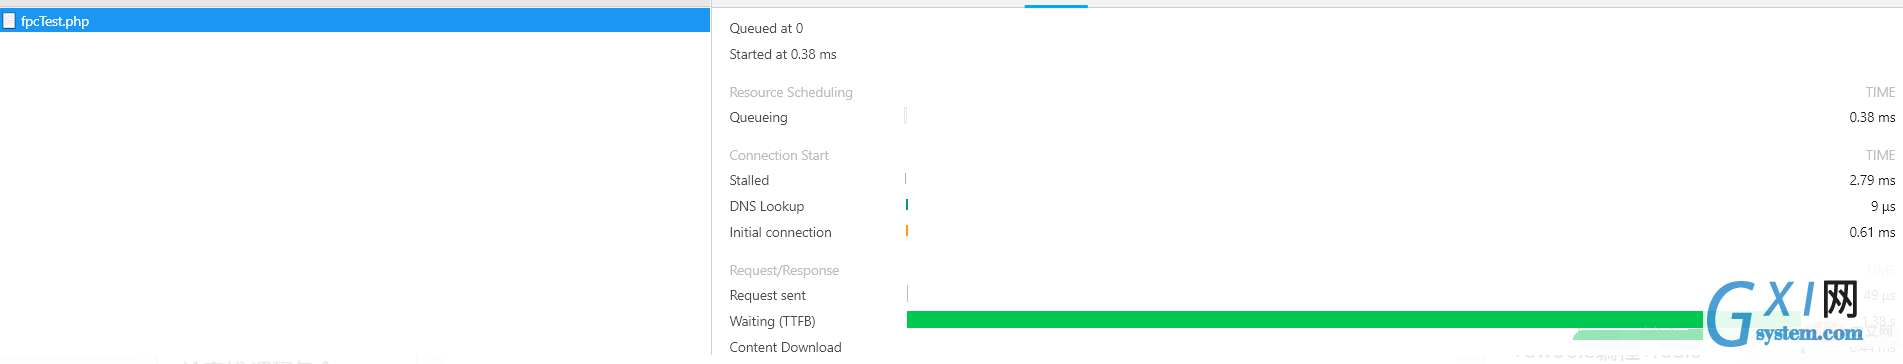Click the grey Queueing bar marker
This screenshot has height=364, width=1903.
pyautogui.click(x=906, y=116)
